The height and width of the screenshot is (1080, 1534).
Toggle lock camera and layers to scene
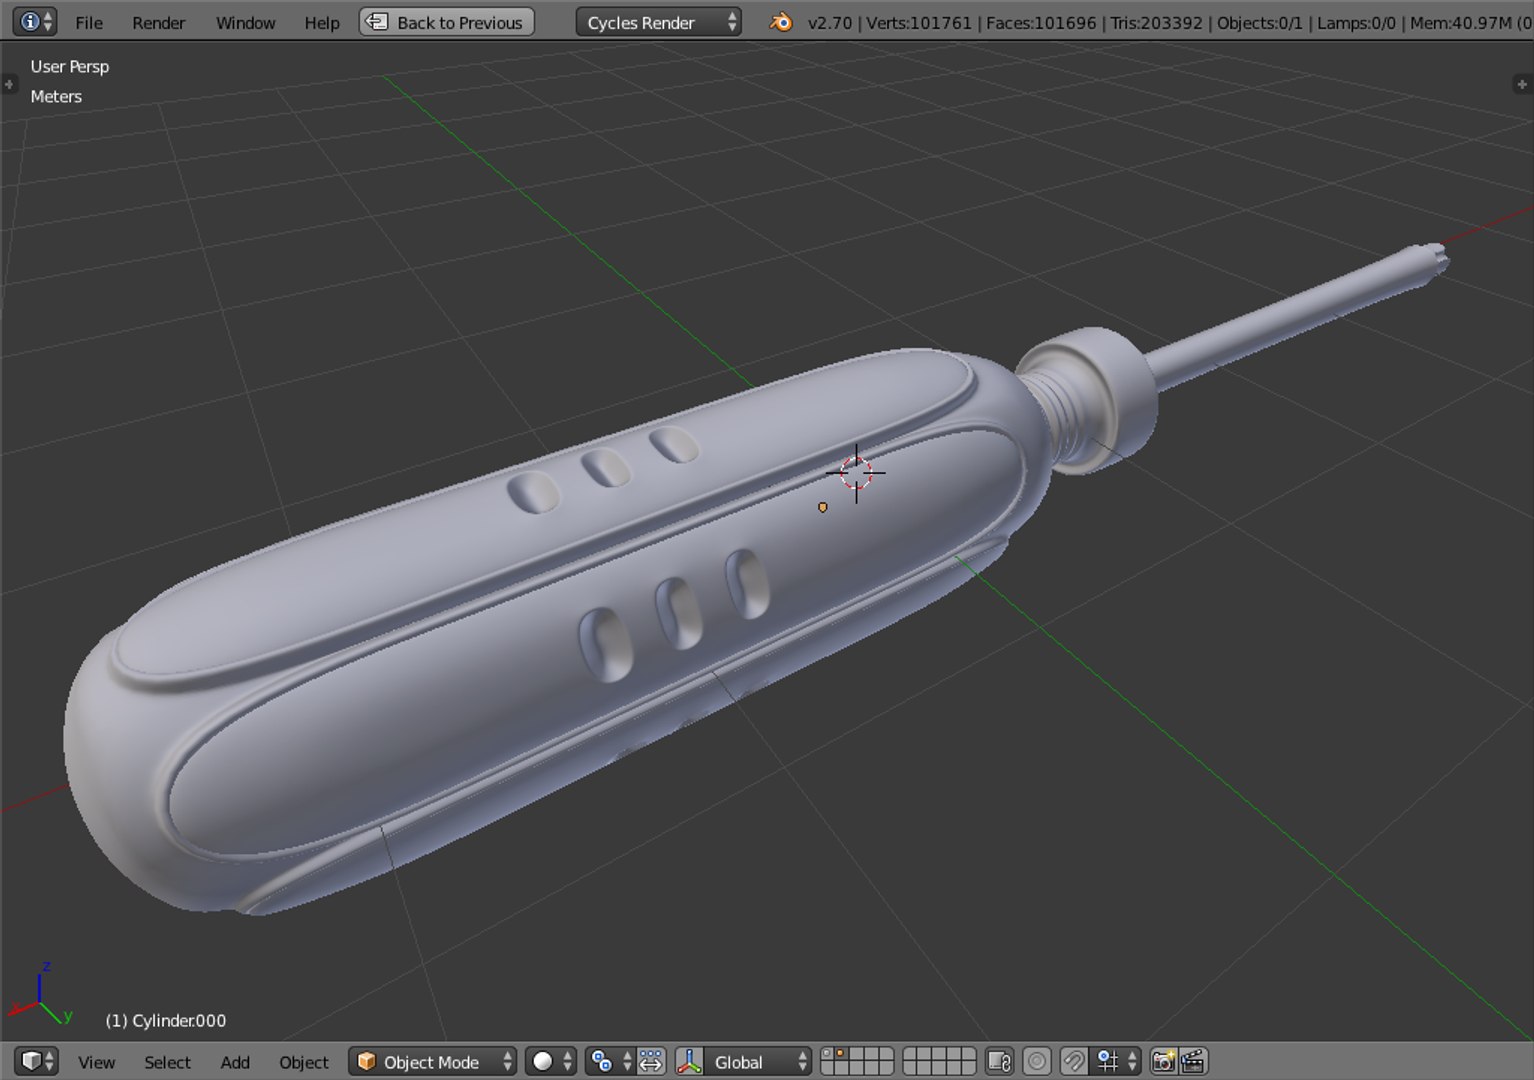[x=999, y=1061]
